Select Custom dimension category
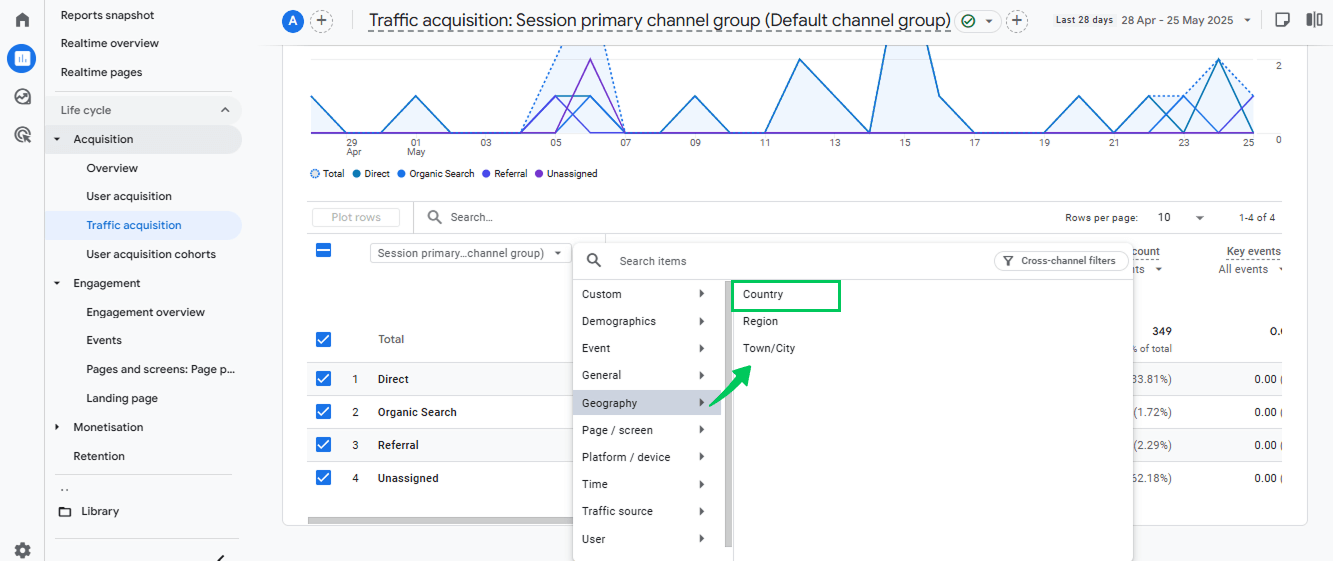 [x=646, y=294]
